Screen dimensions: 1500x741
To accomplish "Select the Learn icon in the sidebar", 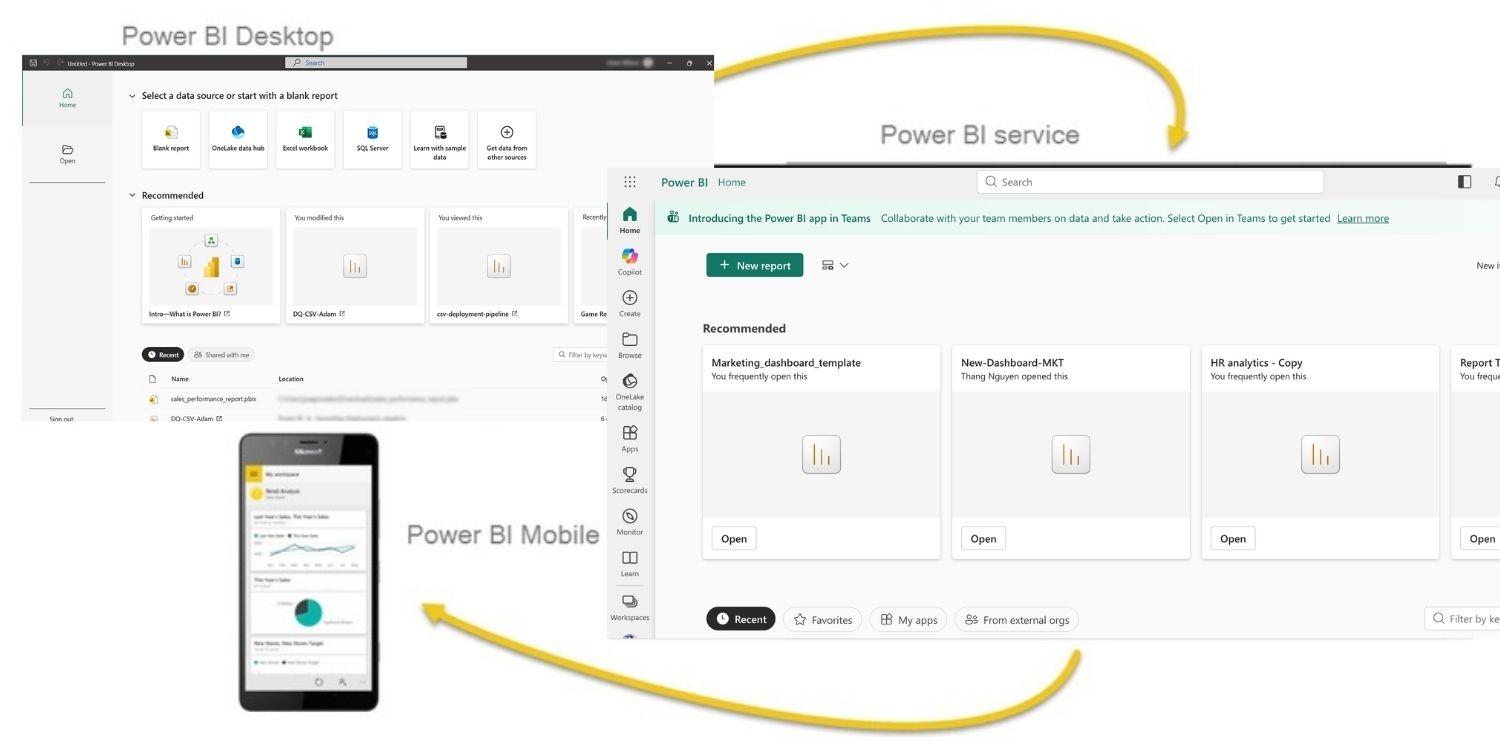I will [x=629, y=562].
